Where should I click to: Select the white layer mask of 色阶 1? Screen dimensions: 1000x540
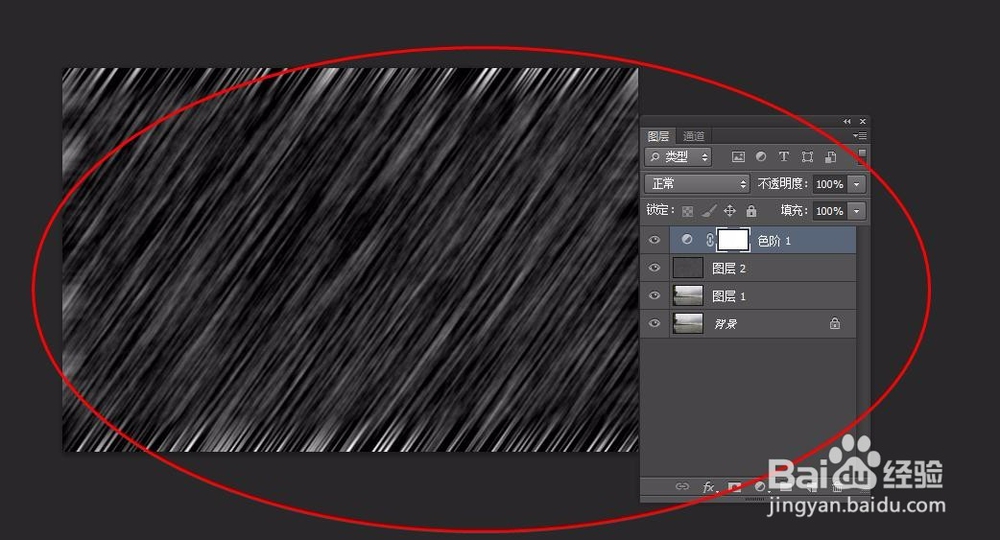733,240
